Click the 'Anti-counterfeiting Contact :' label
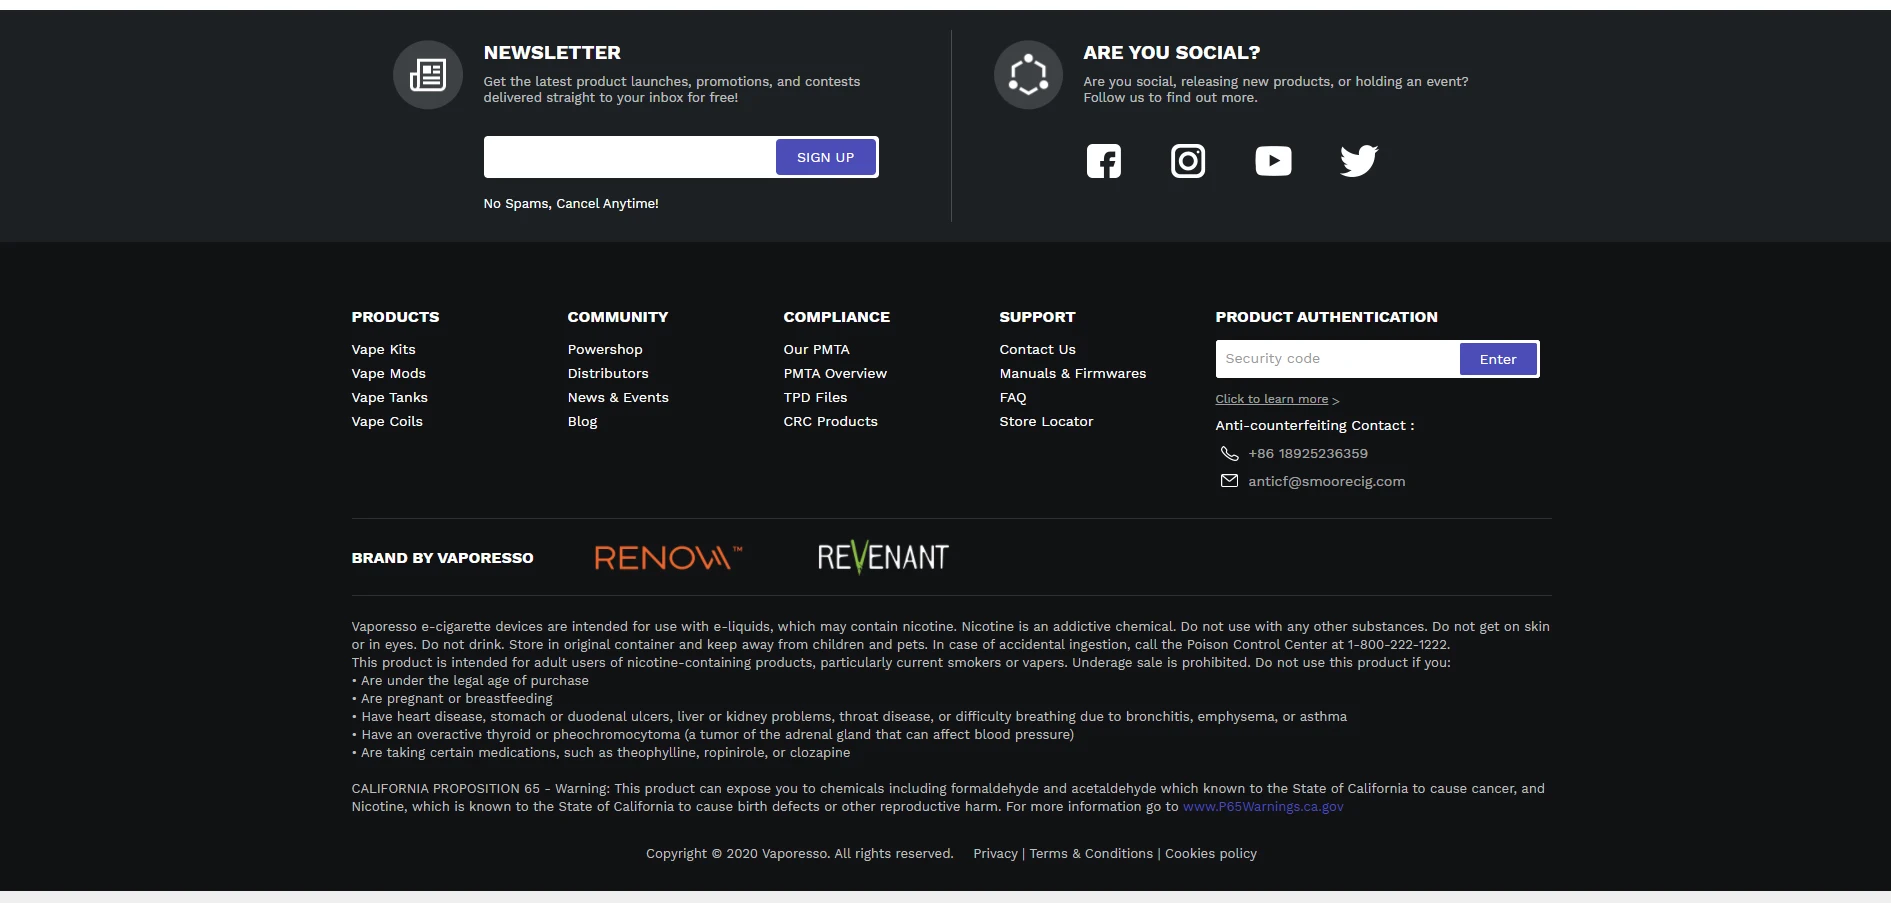 pos(1315,425)
